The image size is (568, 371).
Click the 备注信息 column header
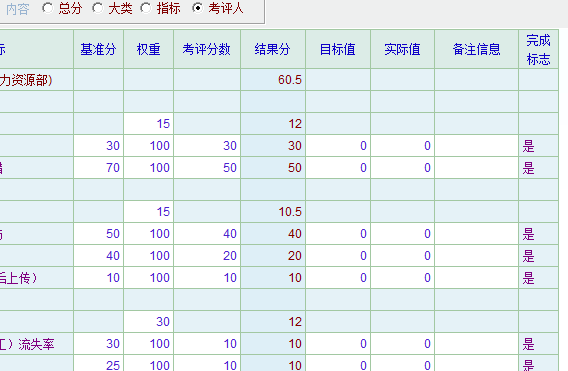click(476, 49)
